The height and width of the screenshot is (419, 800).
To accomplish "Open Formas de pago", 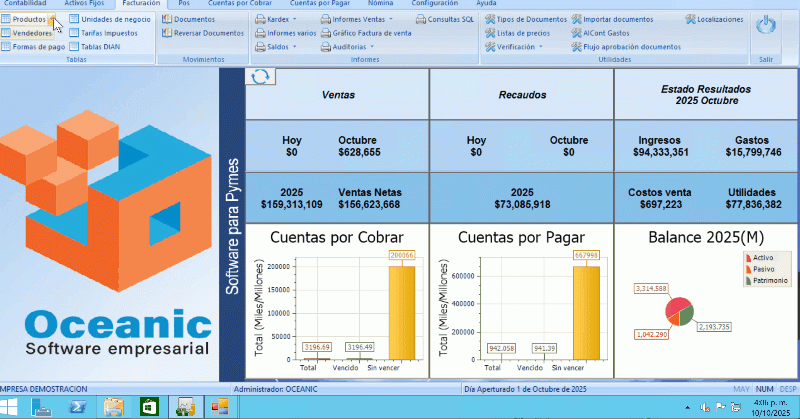I will [33, 47].
